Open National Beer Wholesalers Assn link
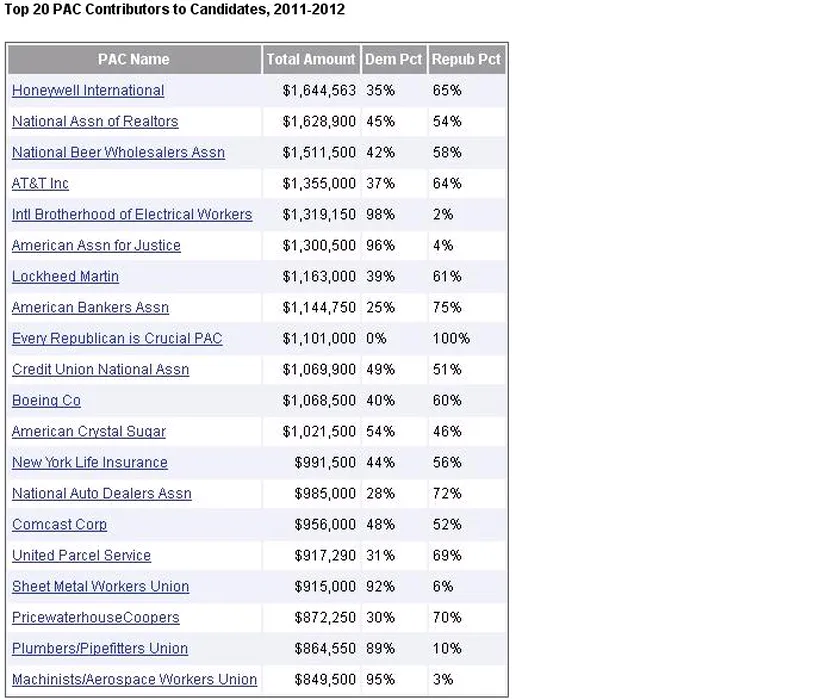 [x=118, y=153]
